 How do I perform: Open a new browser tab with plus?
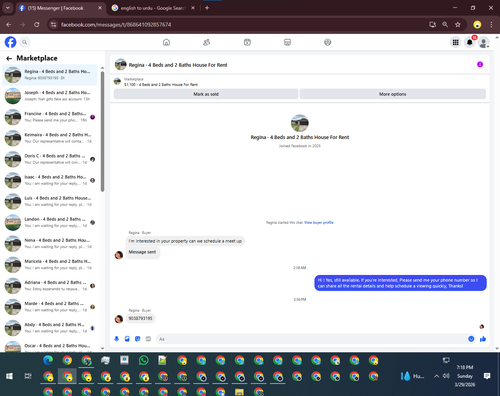[207, 8]
